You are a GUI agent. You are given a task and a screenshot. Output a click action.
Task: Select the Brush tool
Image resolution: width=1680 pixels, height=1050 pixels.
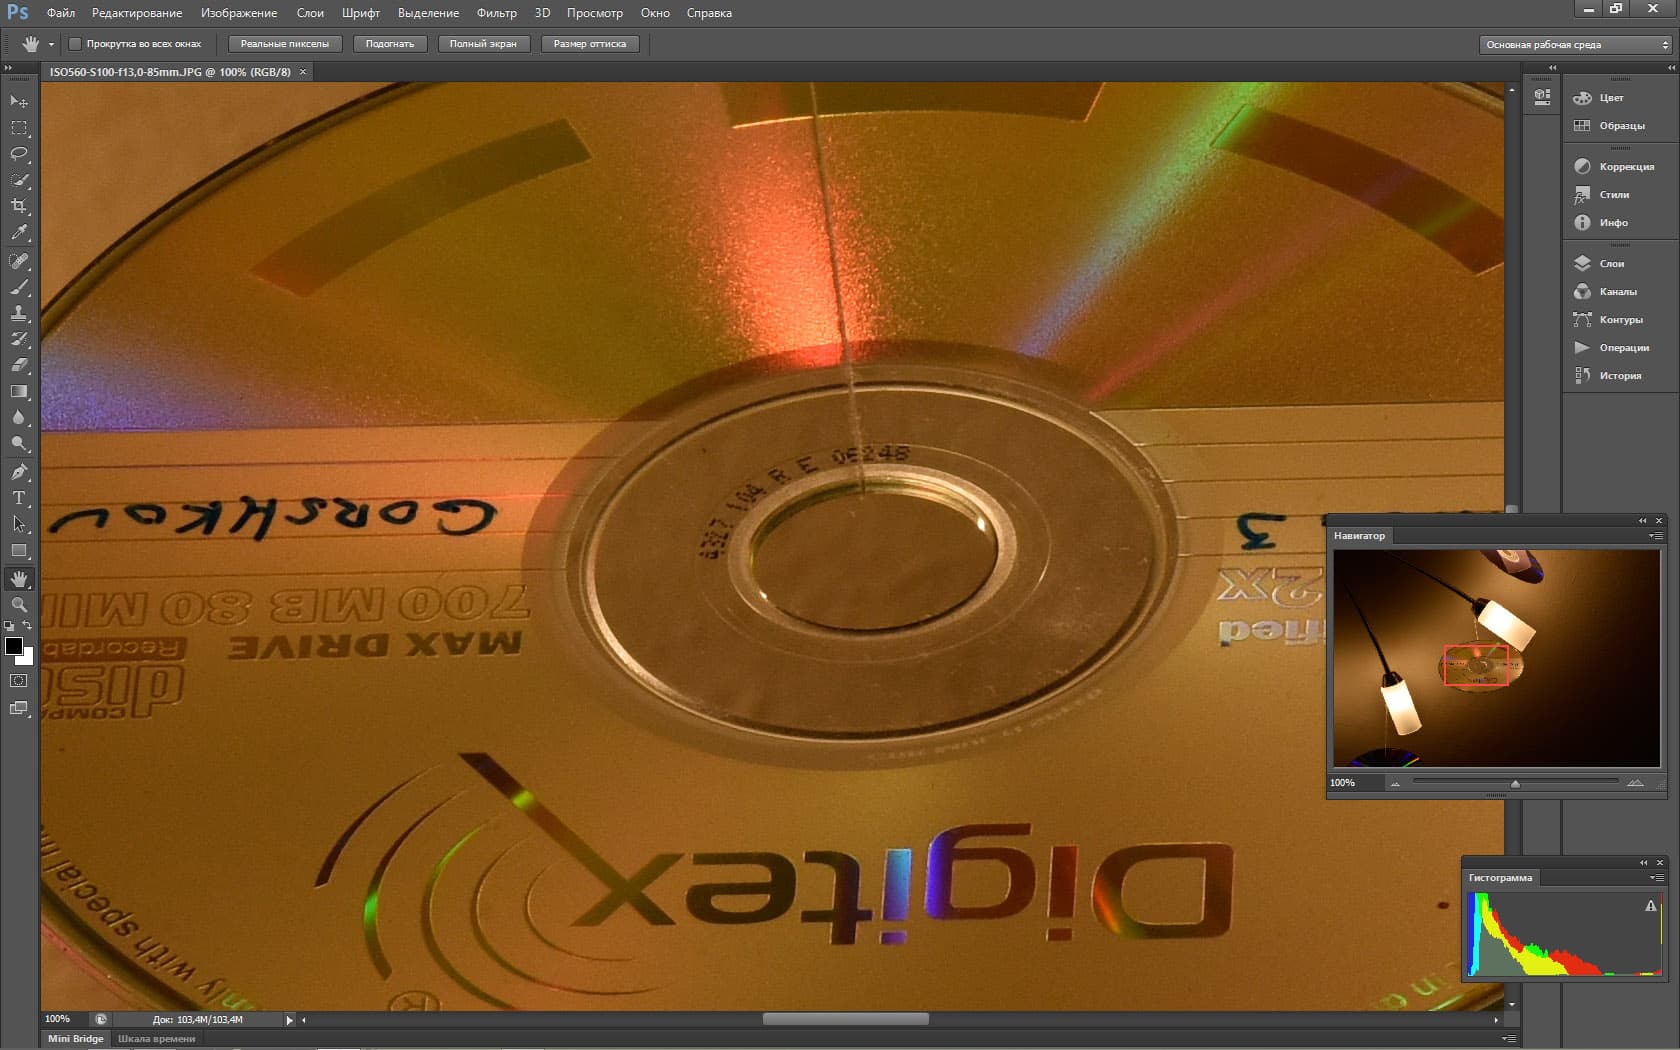coord(19,287)
